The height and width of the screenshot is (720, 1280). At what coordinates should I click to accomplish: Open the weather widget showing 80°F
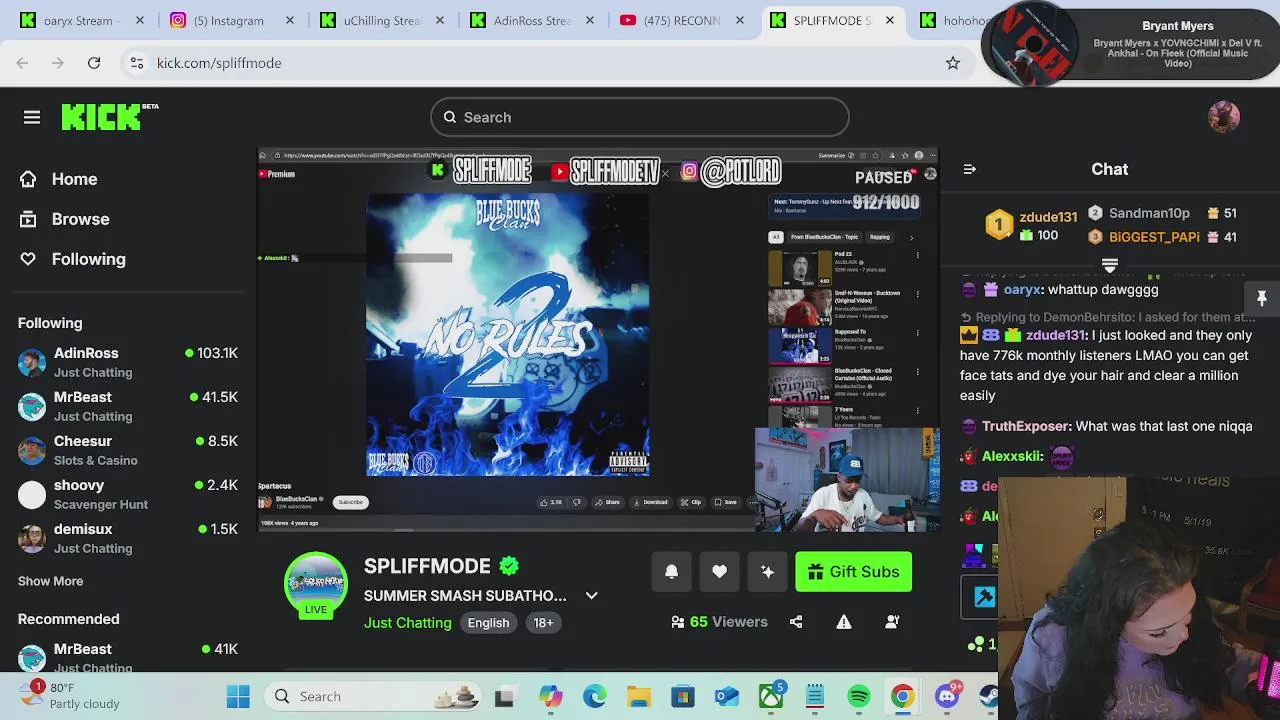(x=70, y=696)
